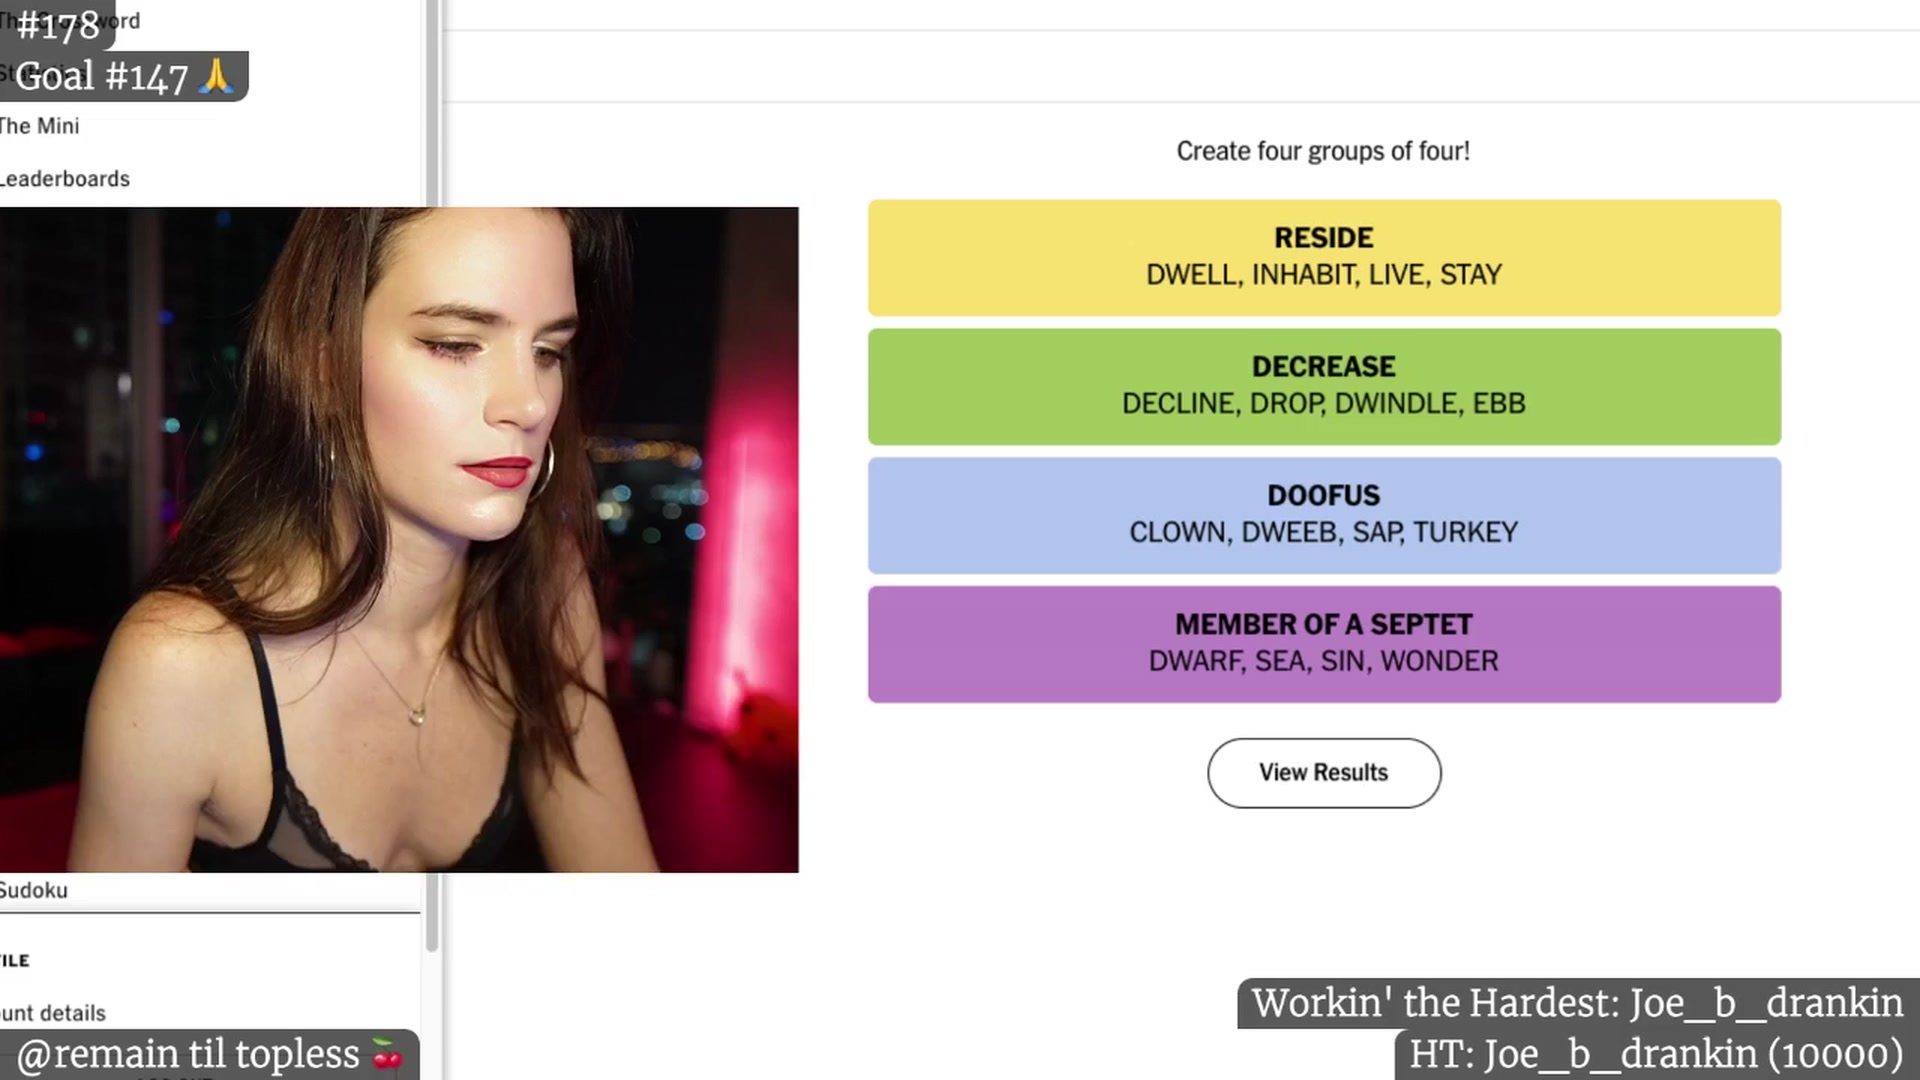Open Leaderboards in the sidebar

[x=65, y=179]
